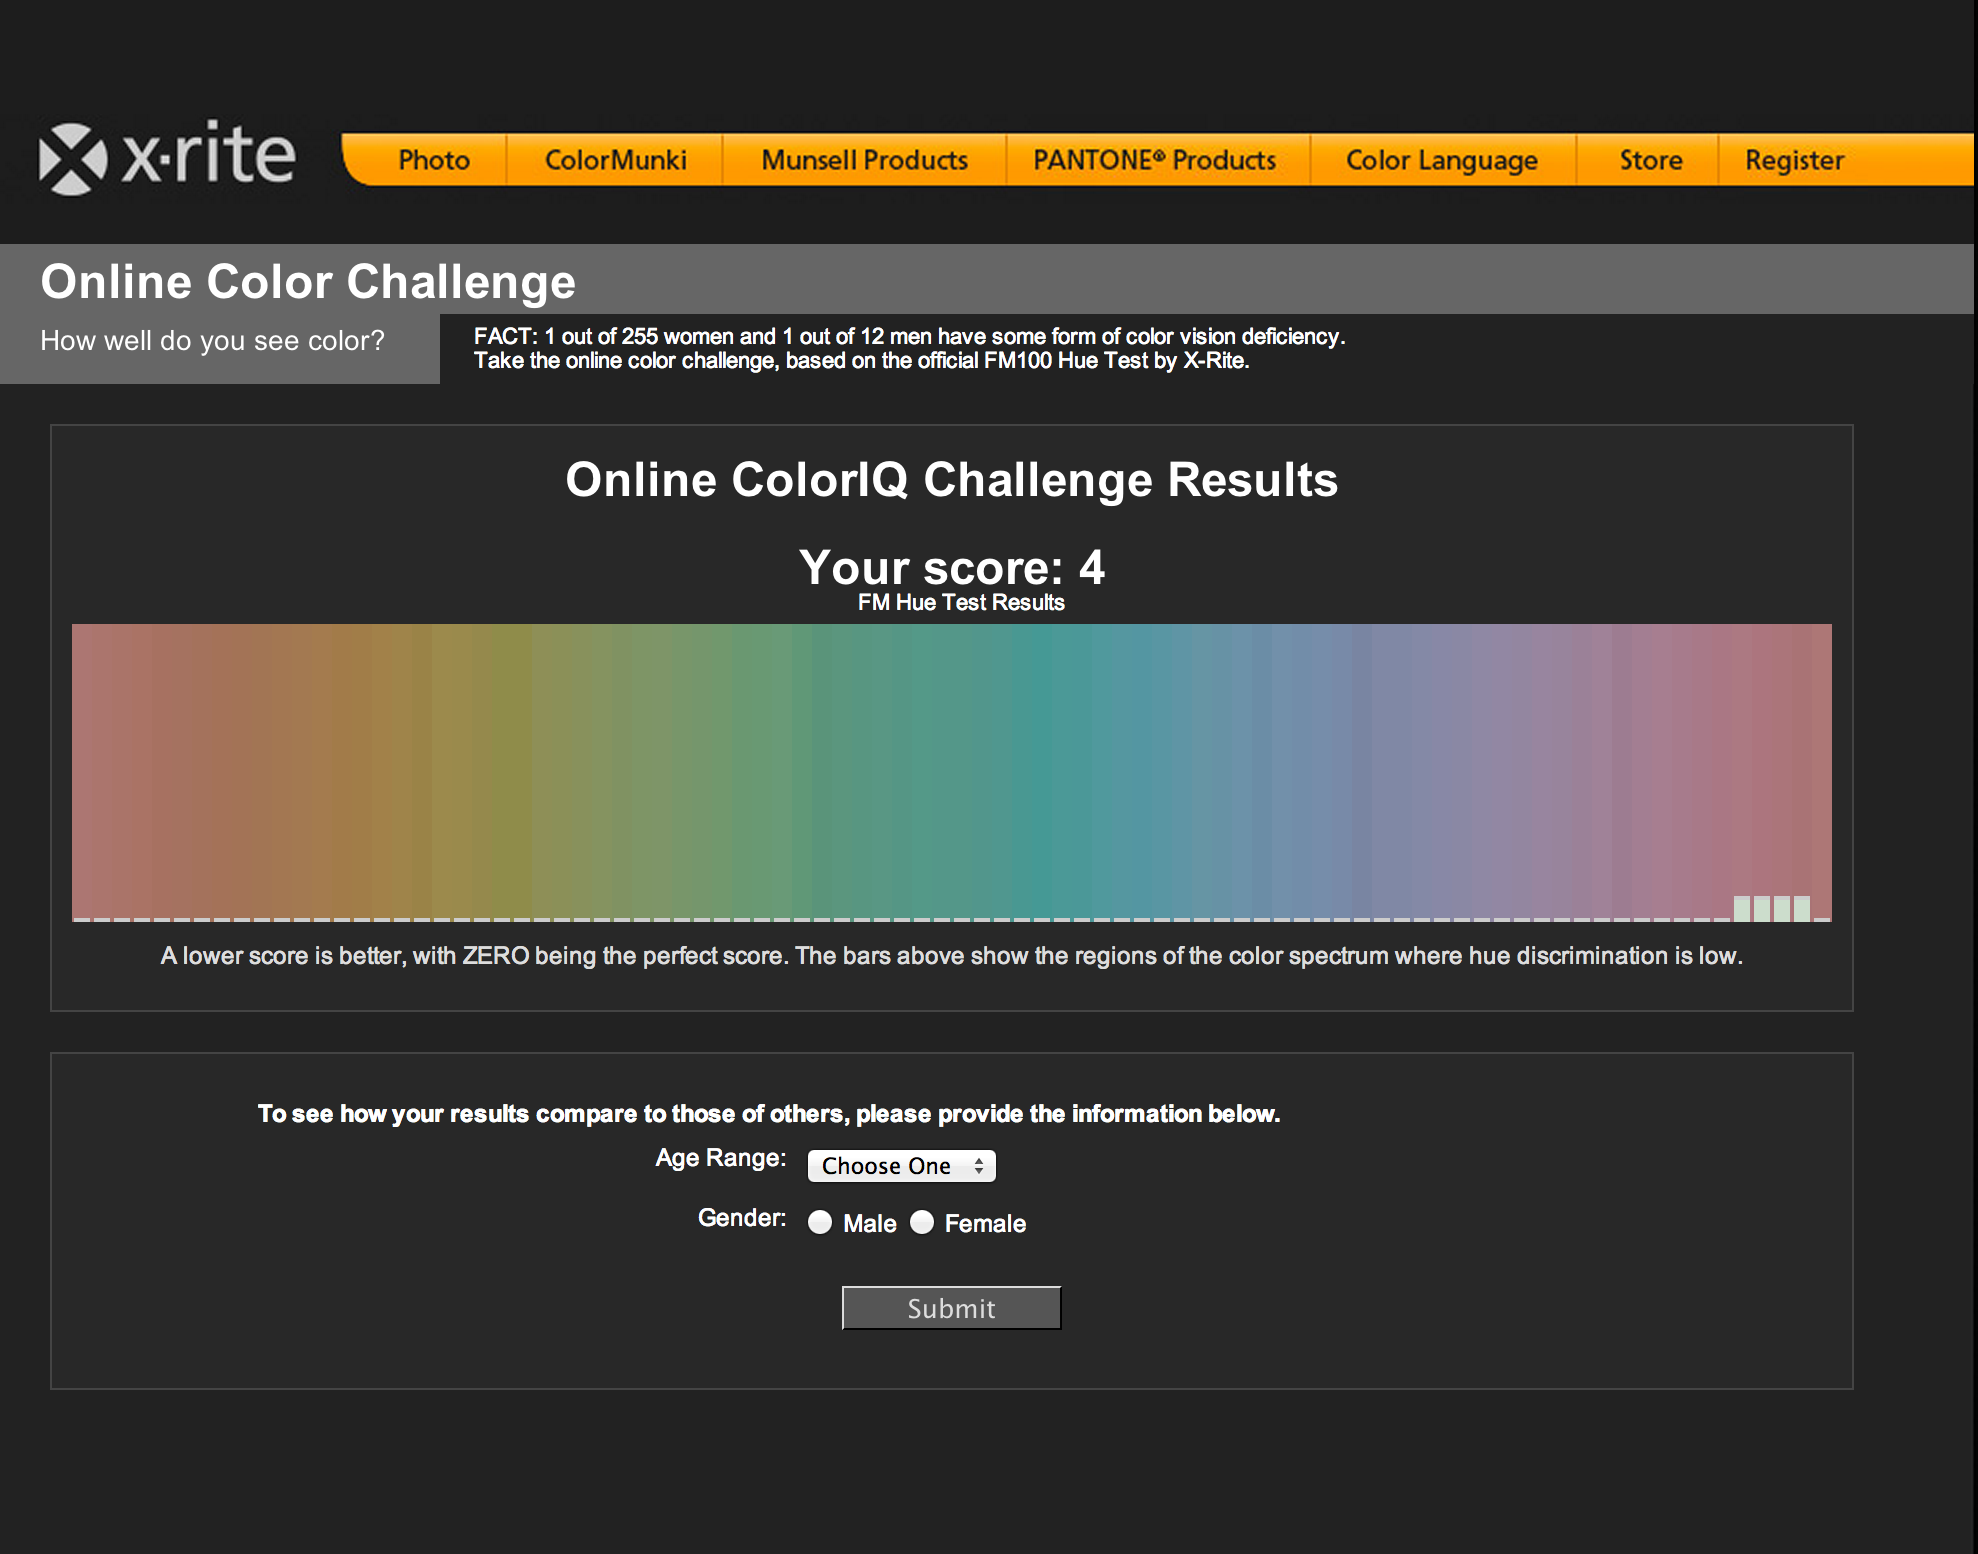Click the Female label text
Image resolution: width=1978 pixels, height=1554 pixels.
point(985,1224)
